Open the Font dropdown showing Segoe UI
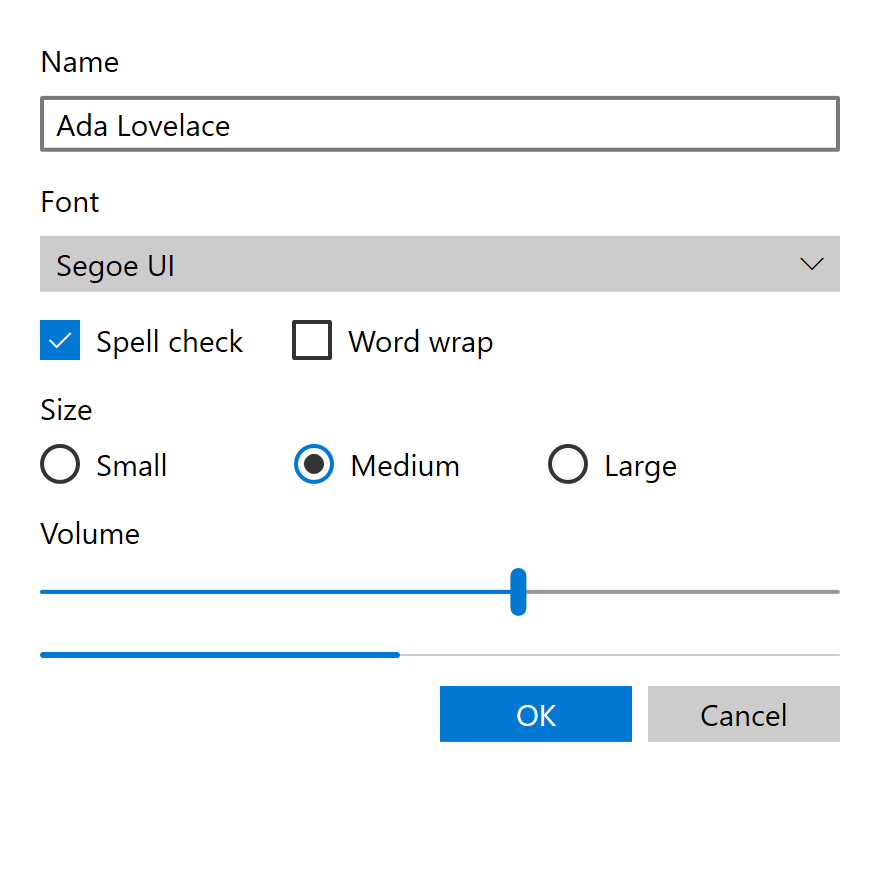The image size is (880, 880). coord(439,264)
